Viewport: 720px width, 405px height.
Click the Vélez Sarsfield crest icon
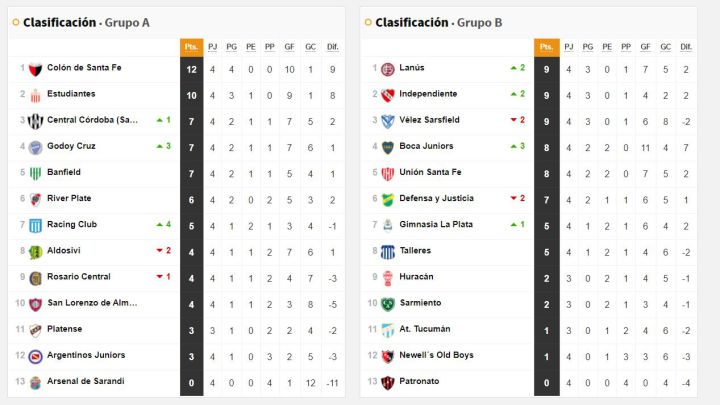(388, 120)
